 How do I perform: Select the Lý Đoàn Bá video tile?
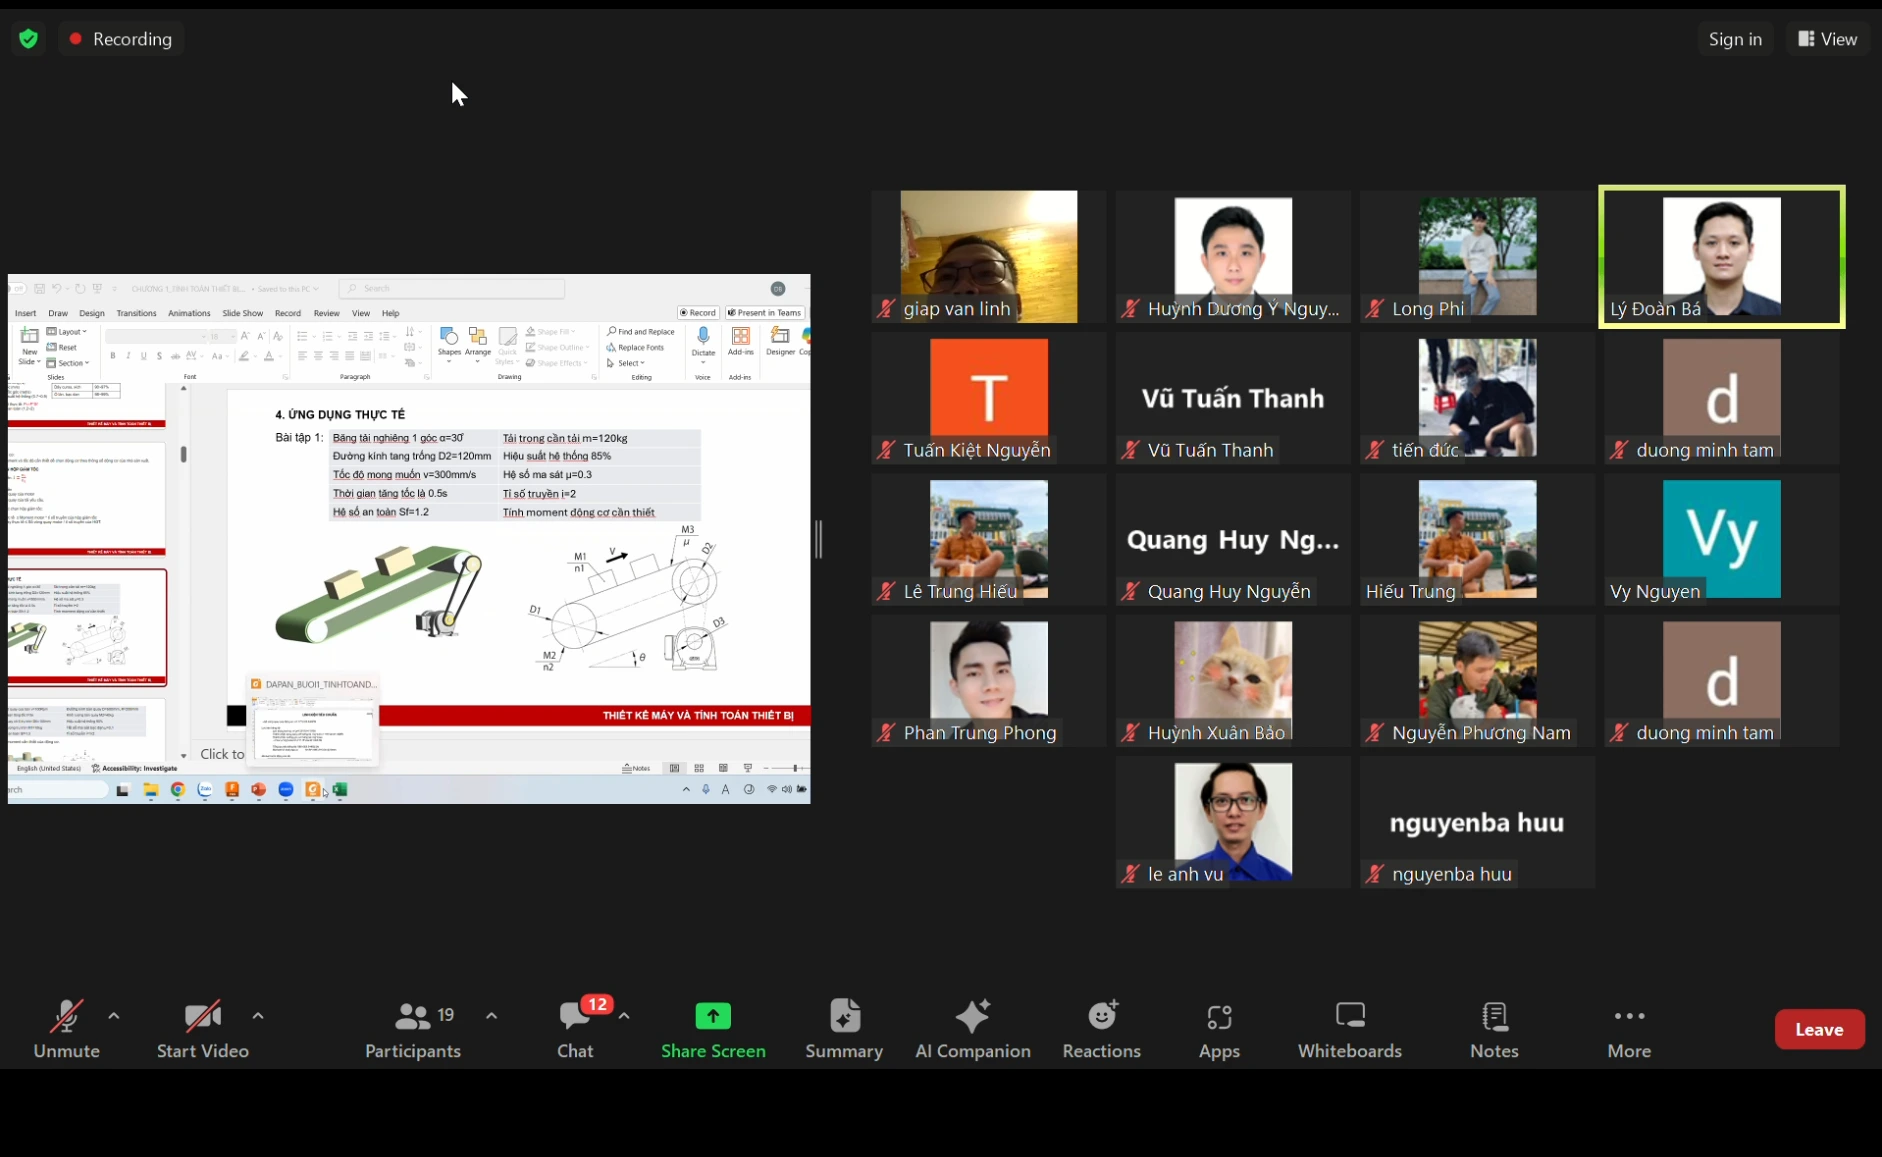click(x=1722, y=257)
